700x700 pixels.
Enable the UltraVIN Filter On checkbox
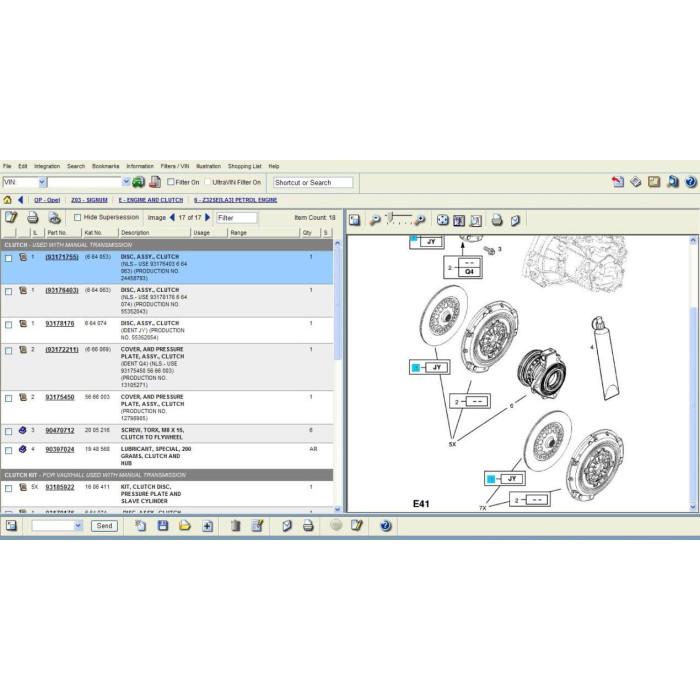click(x=208, y=182)
